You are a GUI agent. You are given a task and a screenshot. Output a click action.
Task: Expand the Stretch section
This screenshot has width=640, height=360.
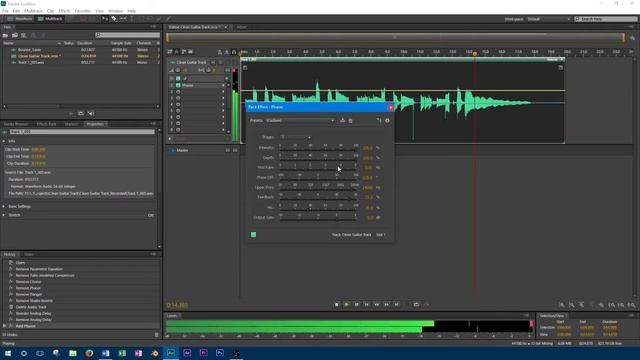[x=4, y=215]
